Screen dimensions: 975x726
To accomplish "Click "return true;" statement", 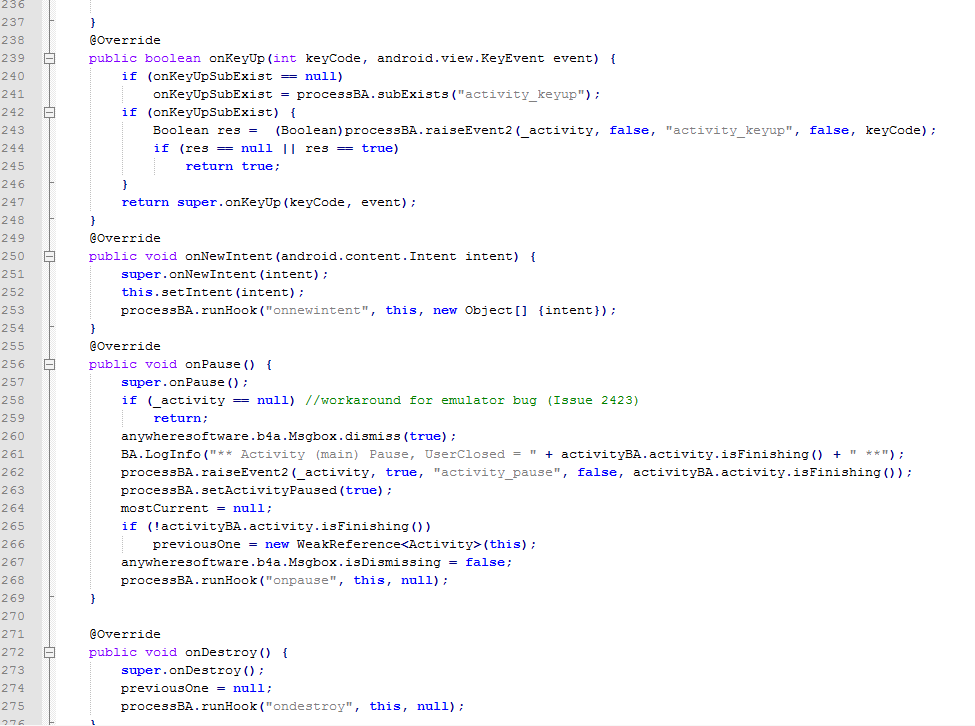I will point(233,167).
